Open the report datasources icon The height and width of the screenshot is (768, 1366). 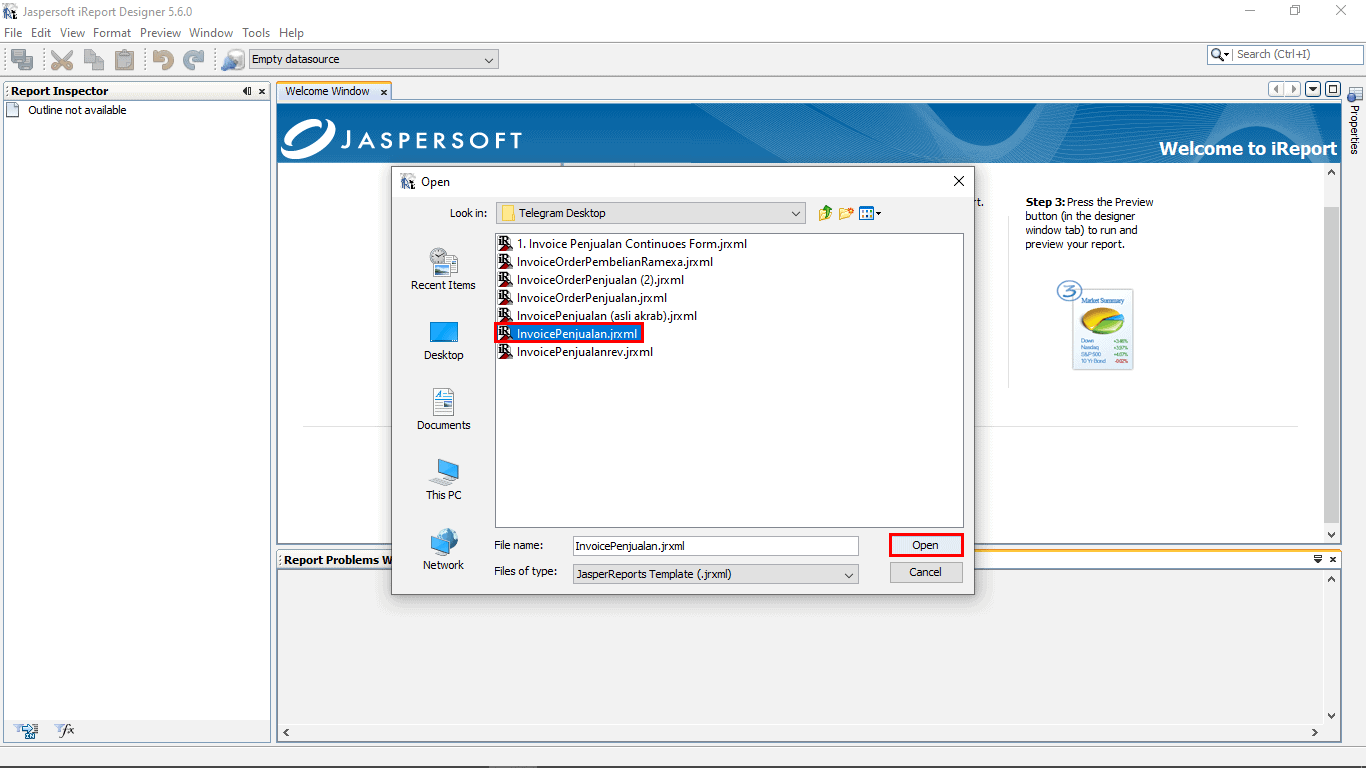[233, 60]
